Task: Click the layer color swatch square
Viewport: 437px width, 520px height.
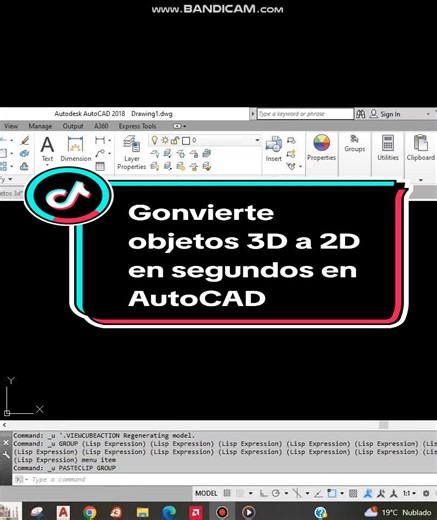Action: pos(186,141)
